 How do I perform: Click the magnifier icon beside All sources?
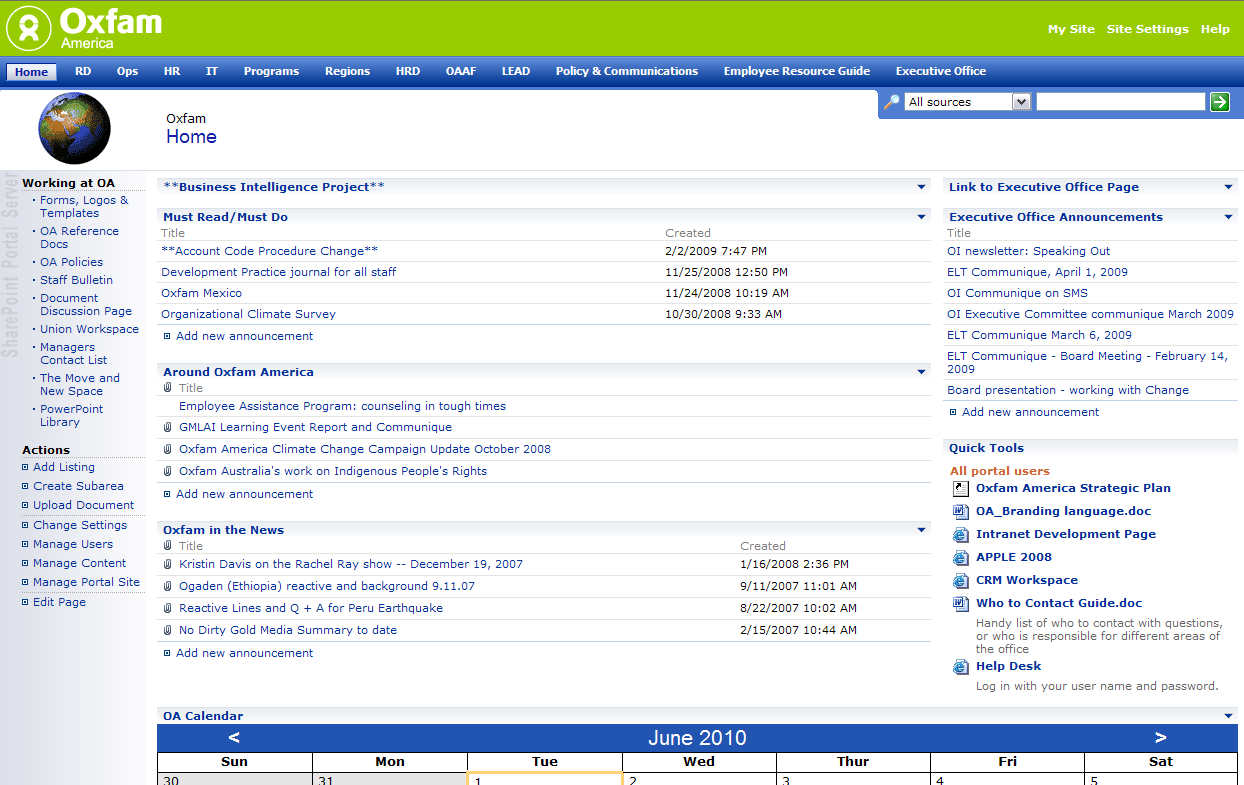(x=892, y=101)
